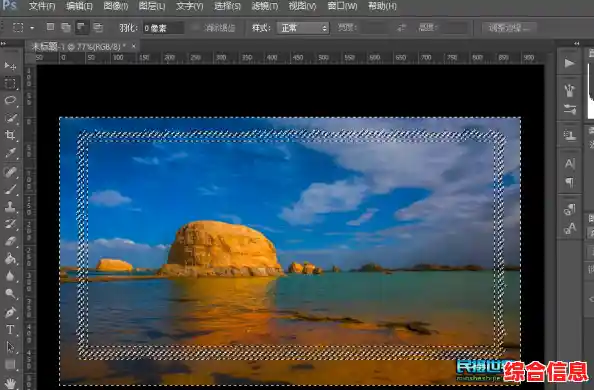Viewport: 594px width, 390px height.
Task: Choose Intersect with Selection mode
Action: pos(98,27)
